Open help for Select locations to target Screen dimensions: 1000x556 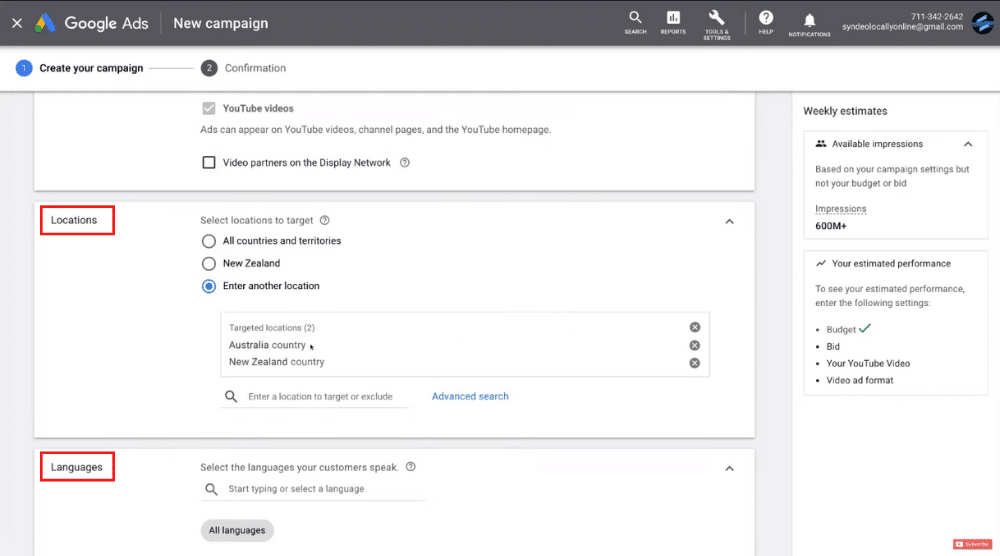point(325,220)
